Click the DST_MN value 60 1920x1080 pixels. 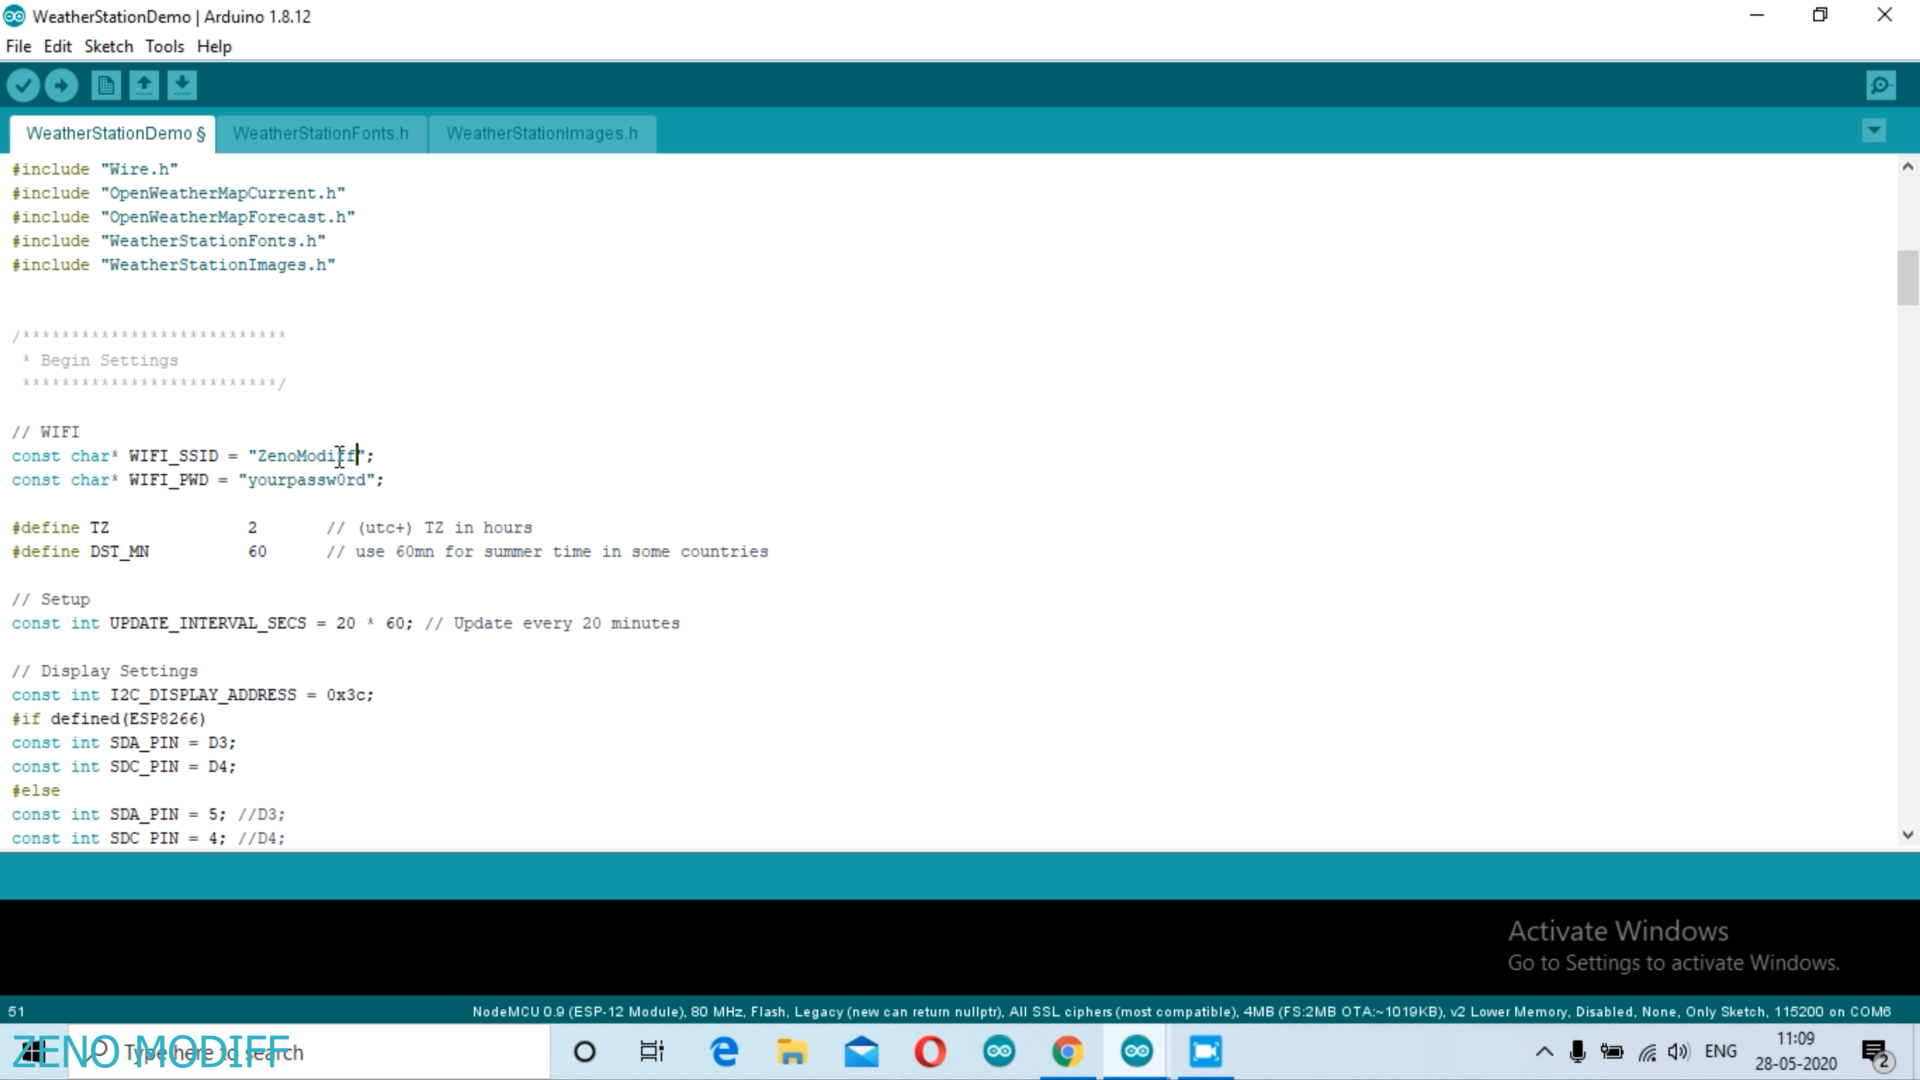pyautogui.click(x=257, y=552)
